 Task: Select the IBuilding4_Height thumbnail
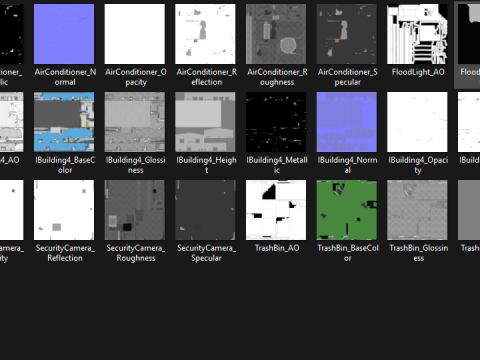point(205,122)
